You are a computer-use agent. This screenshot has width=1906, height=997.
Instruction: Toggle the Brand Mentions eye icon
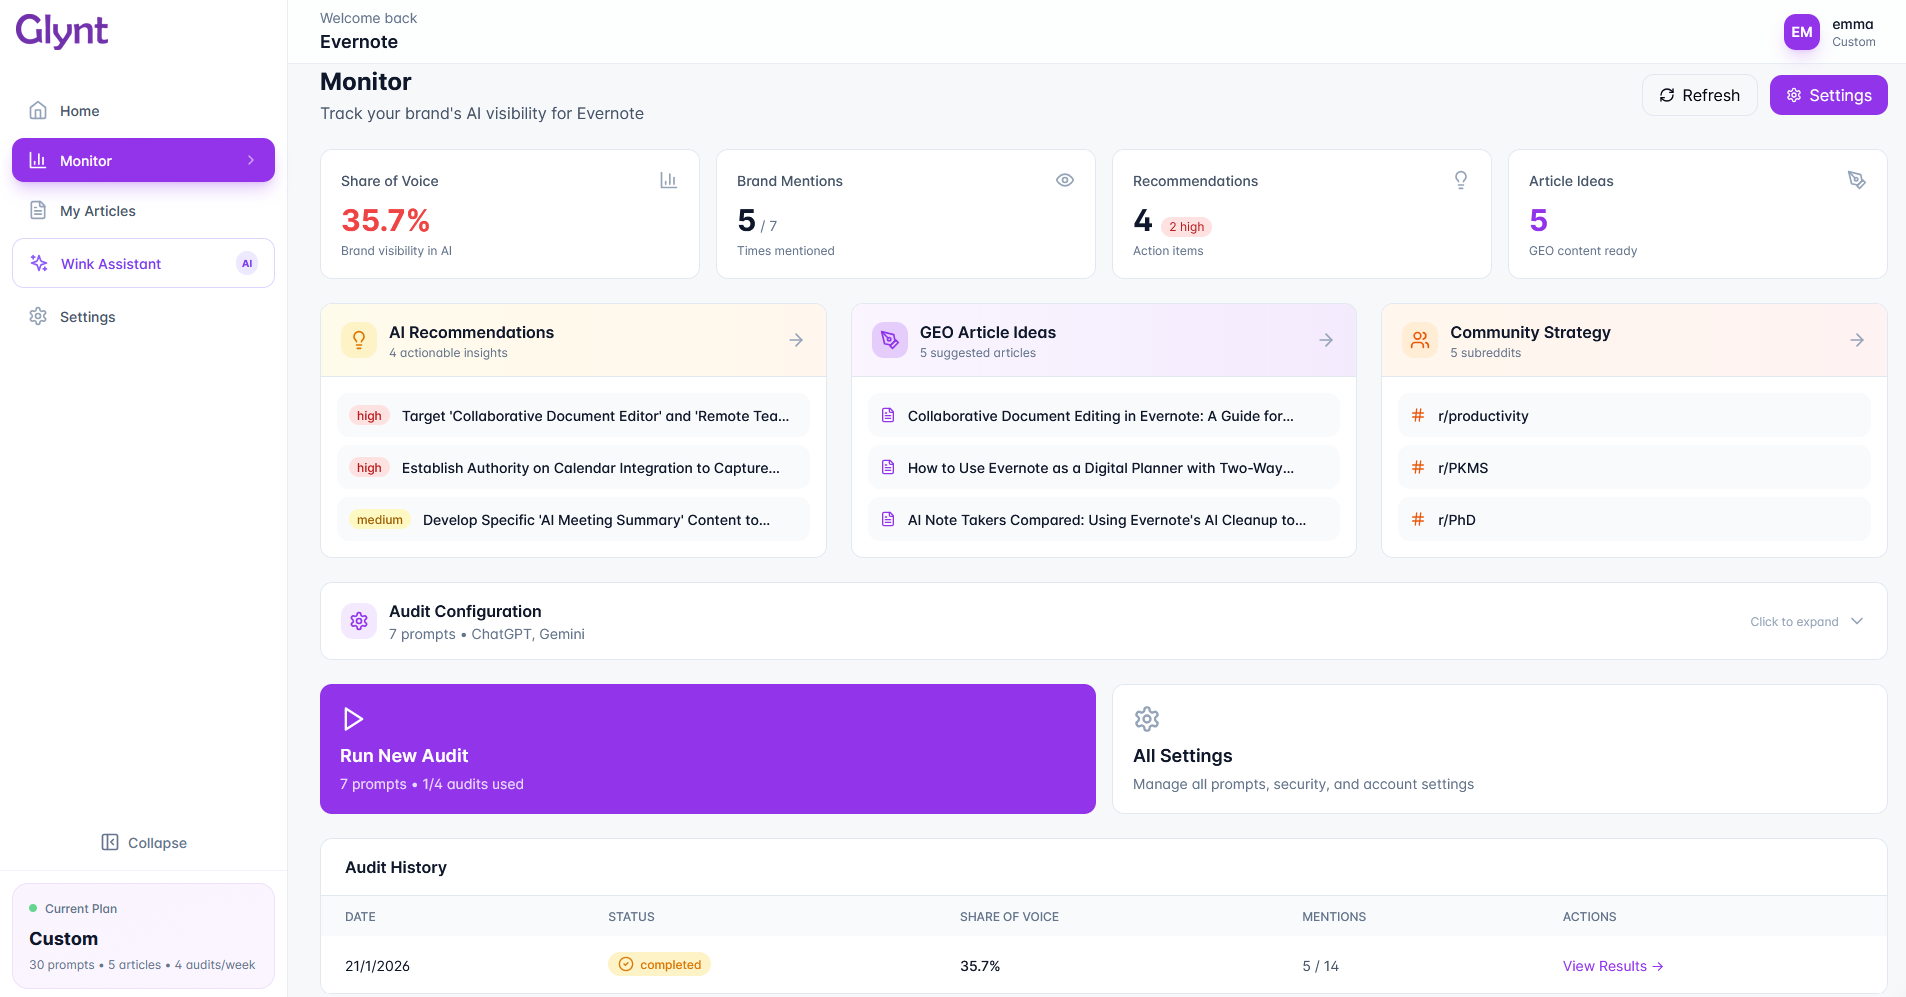[x=1065, y=180]
